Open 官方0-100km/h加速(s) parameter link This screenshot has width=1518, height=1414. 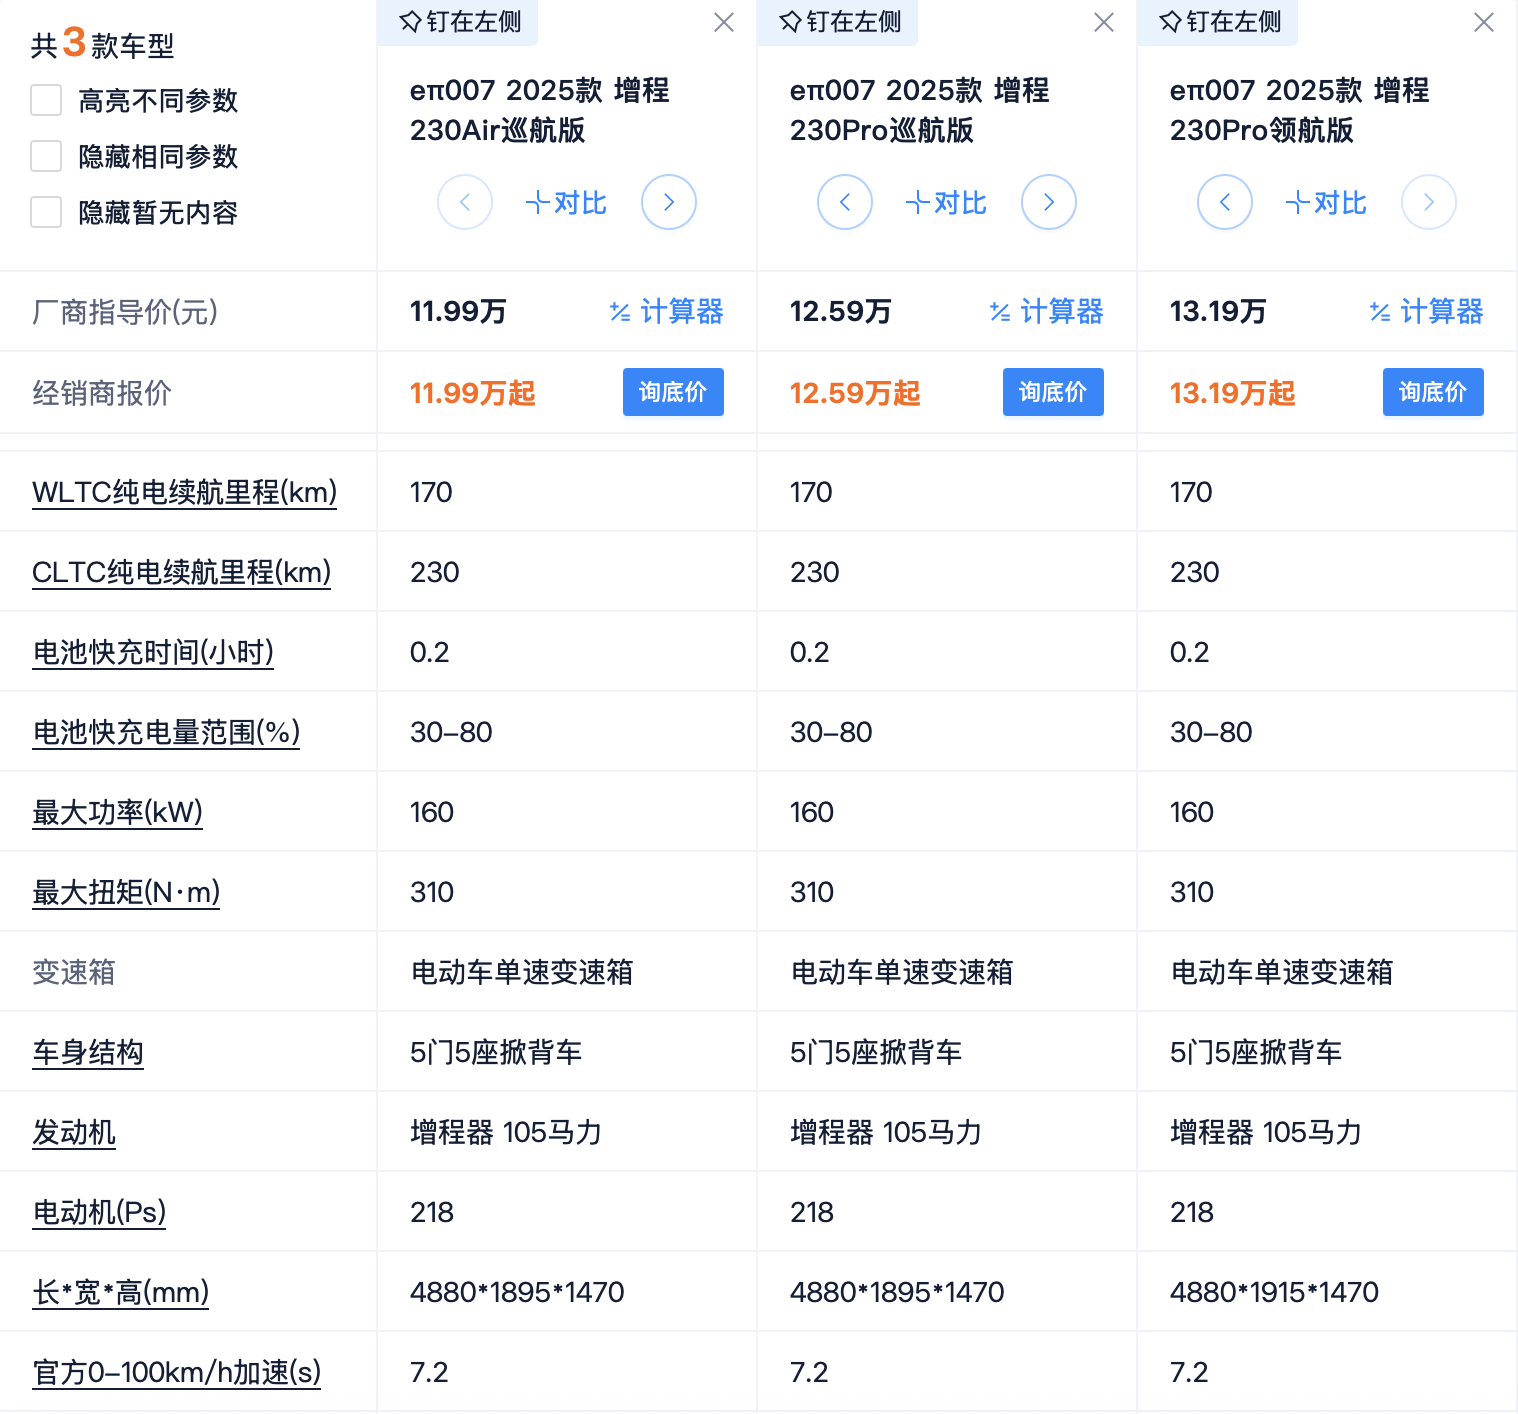pos(176,1372)
